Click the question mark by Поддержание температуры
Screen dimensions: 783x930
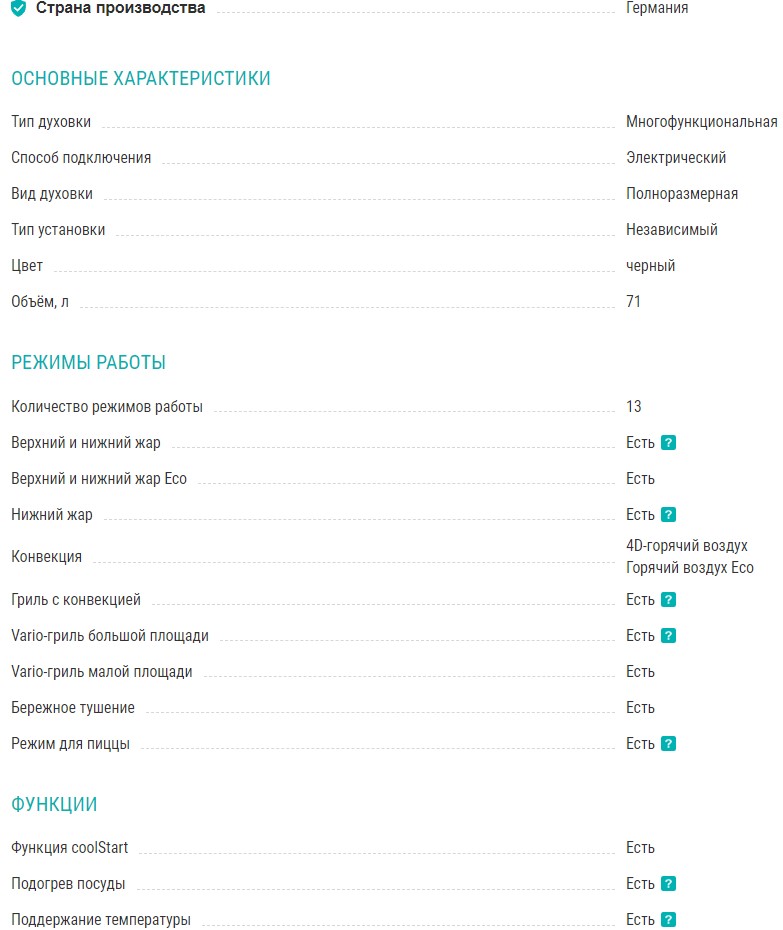tap(669, 920)
